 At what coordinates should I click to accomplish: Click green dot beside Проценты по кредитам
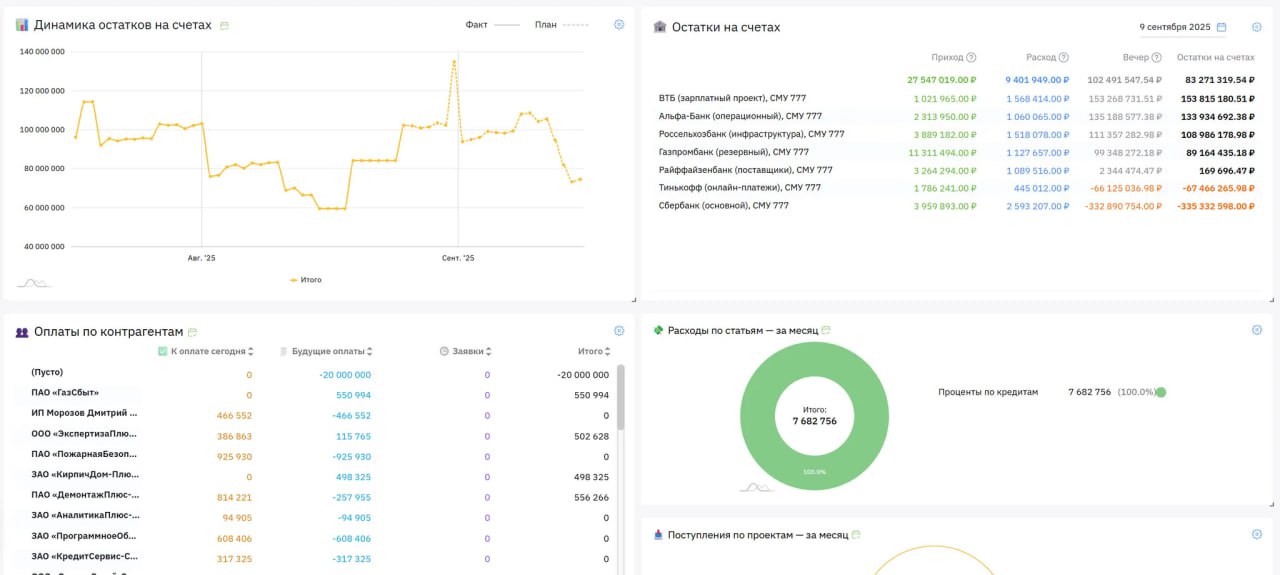(1161, 392)
